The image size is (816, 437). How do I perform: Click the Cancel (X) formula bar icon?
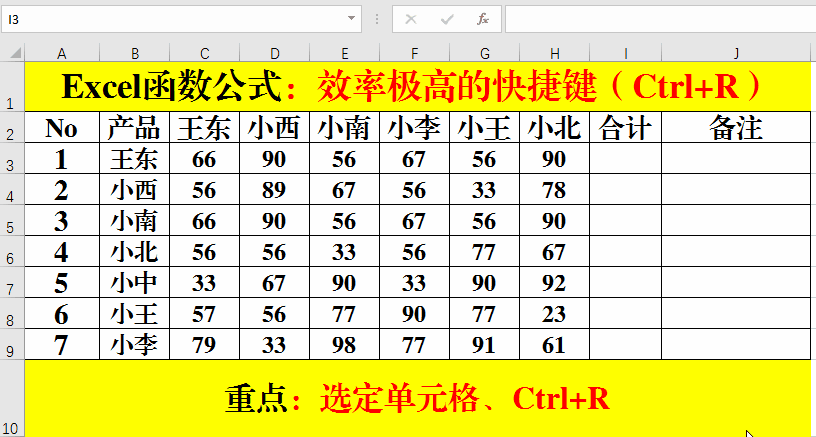[x=411, y=20]
